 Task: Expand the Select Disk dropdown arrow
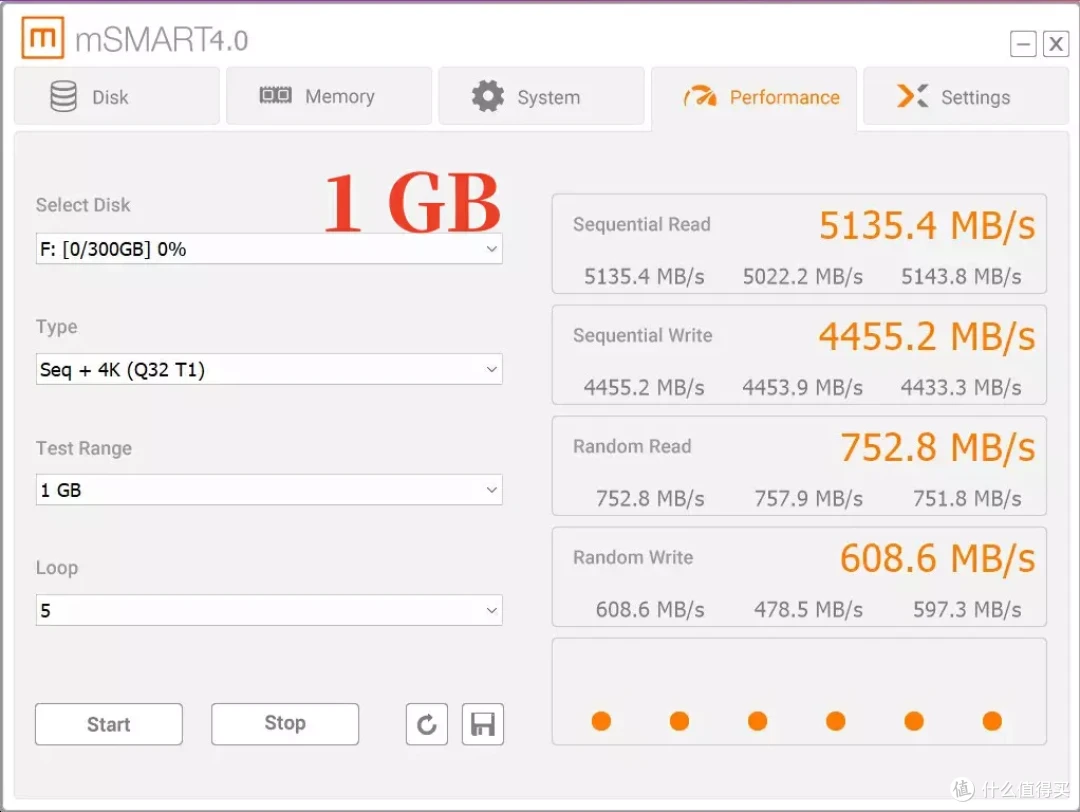[491, 249]
